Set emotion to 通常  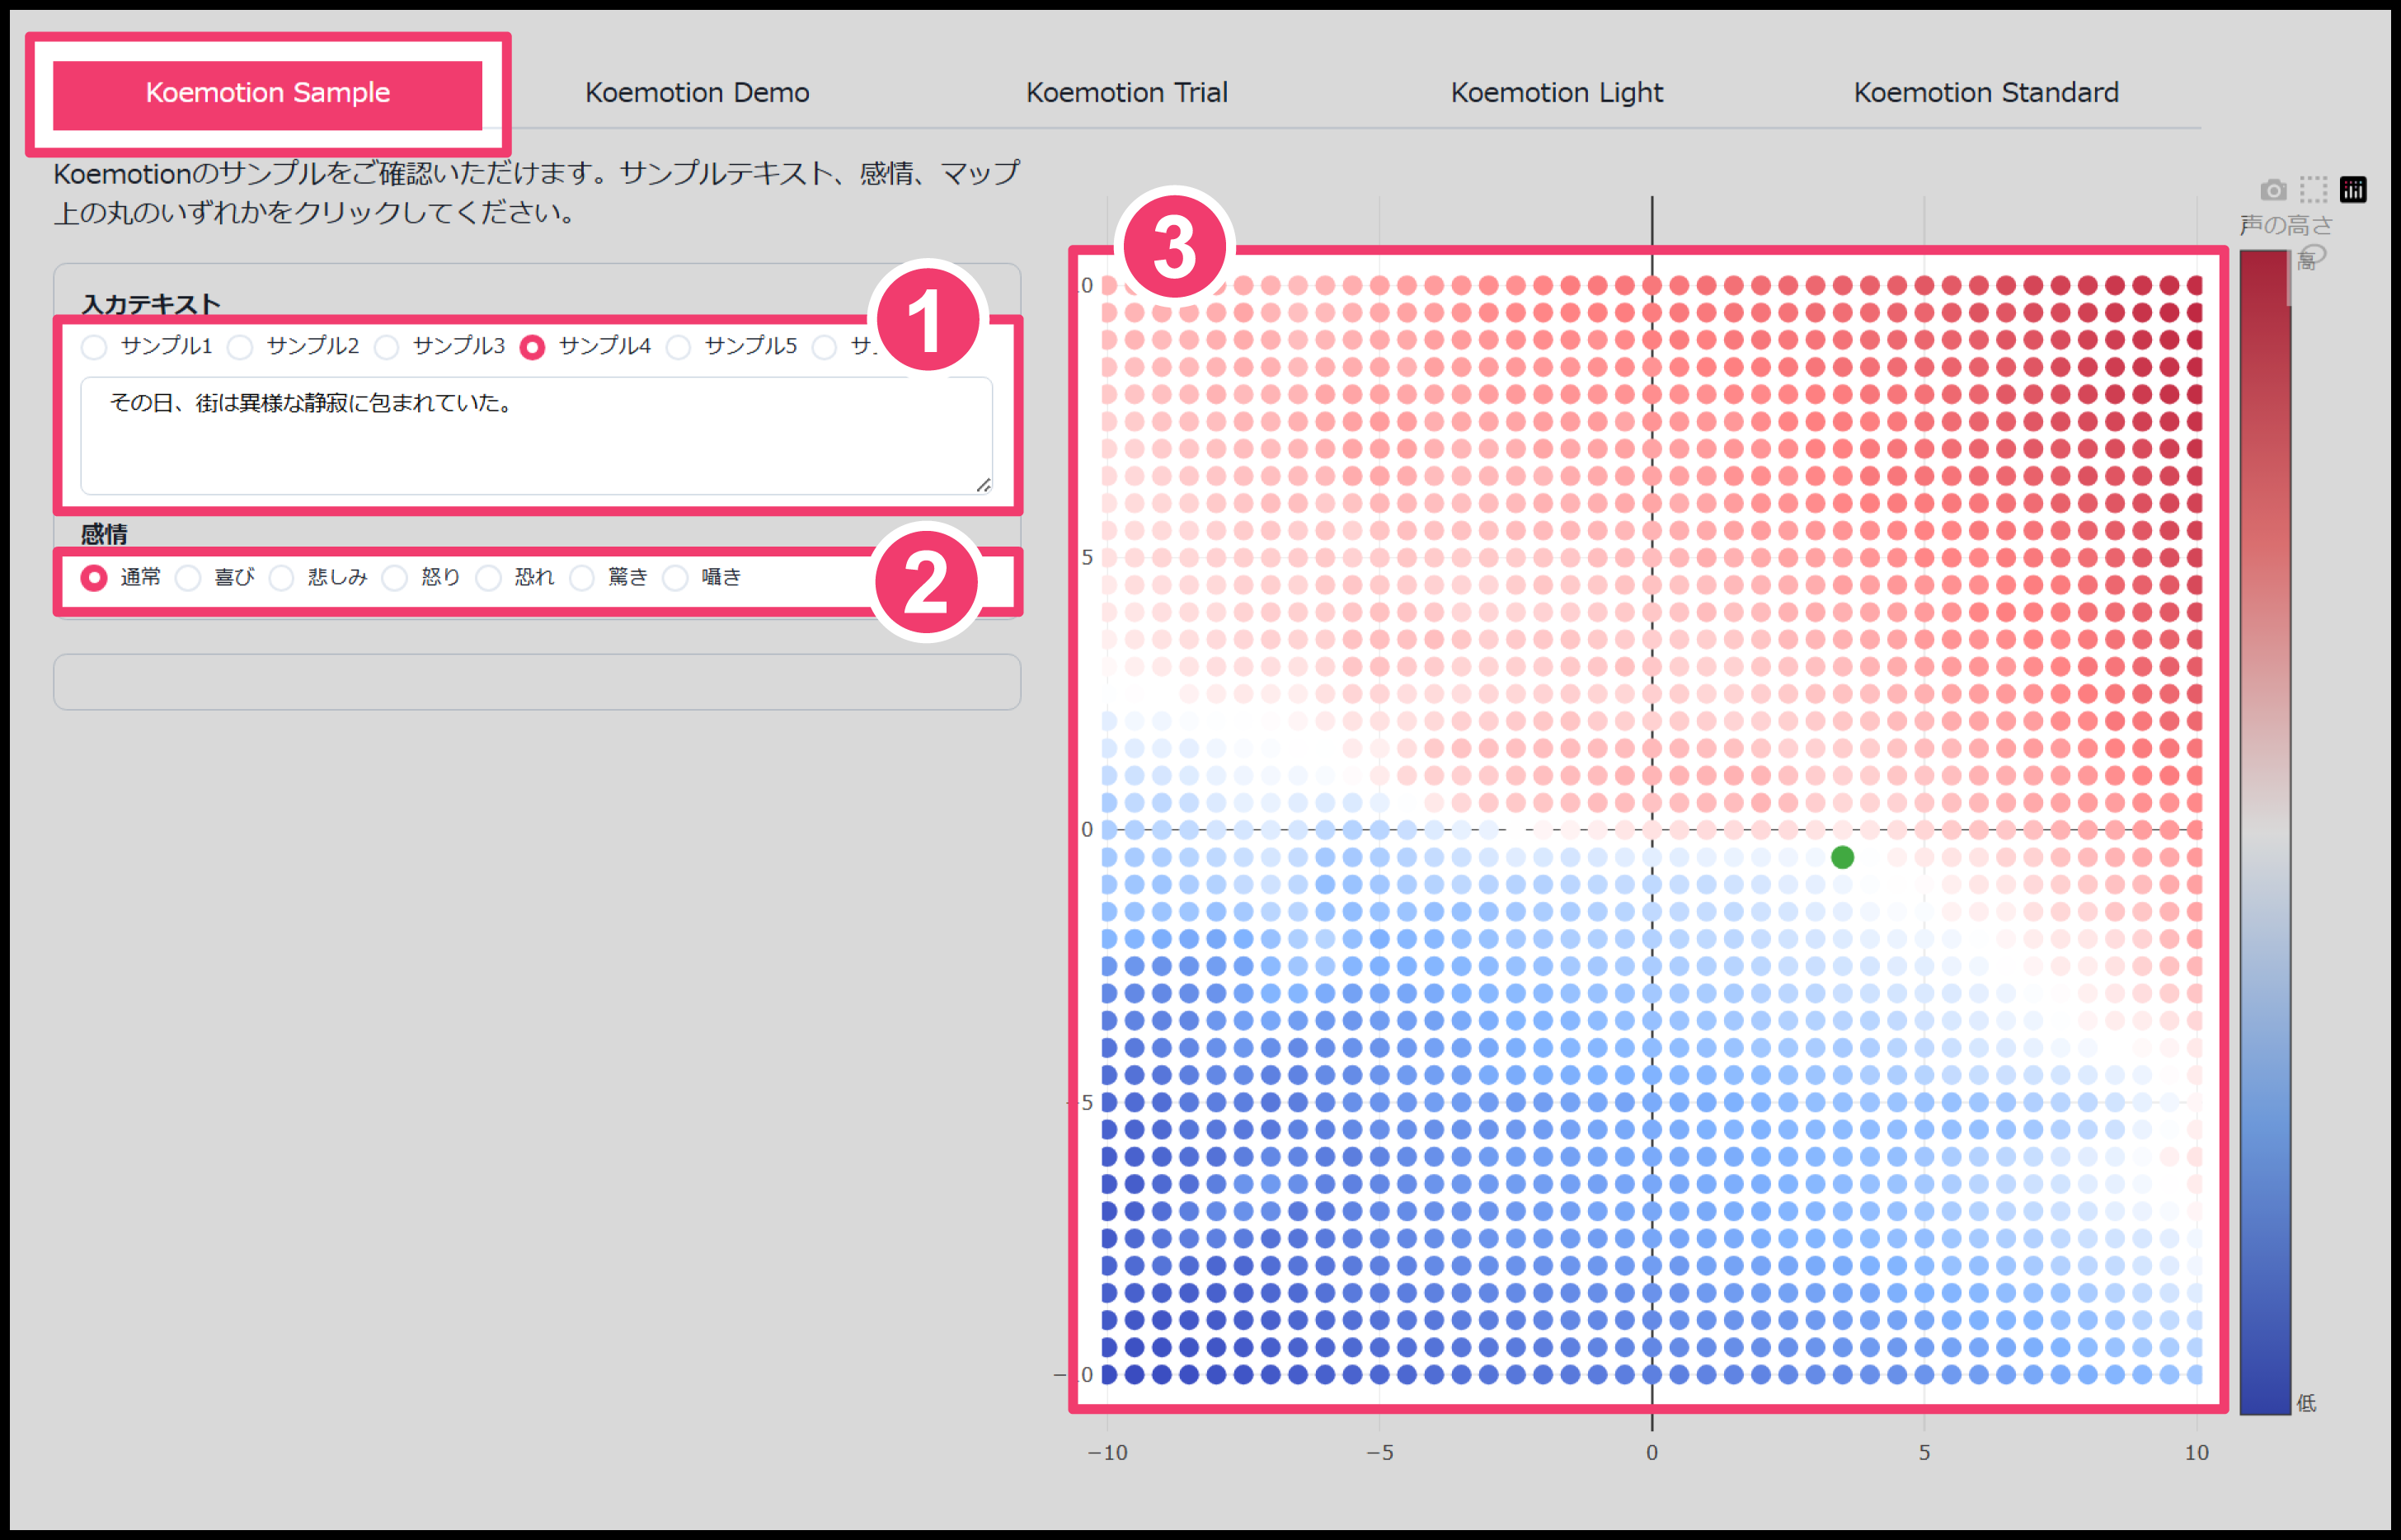coord(94,578)
